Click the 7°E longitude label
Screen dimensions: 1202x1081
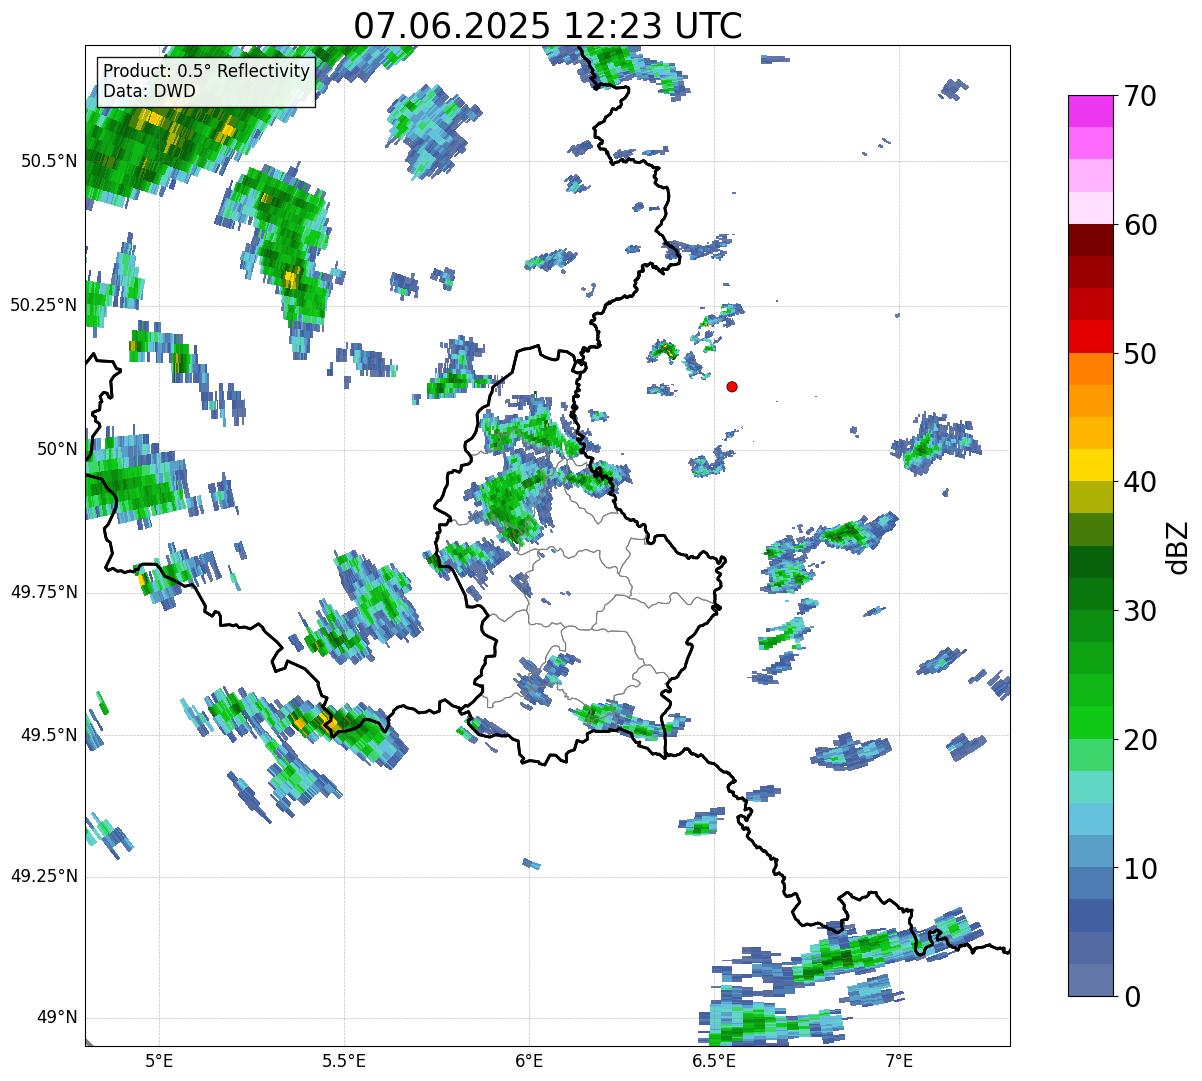[x=899, y=1060]
